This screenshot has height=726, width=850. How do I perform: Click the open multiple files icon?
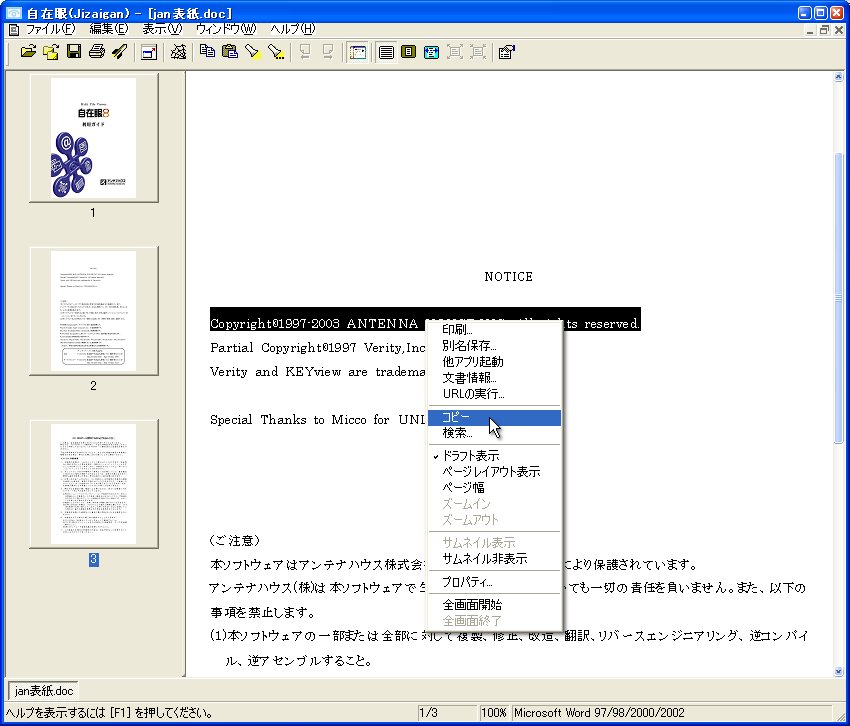[x=51, y=52]
